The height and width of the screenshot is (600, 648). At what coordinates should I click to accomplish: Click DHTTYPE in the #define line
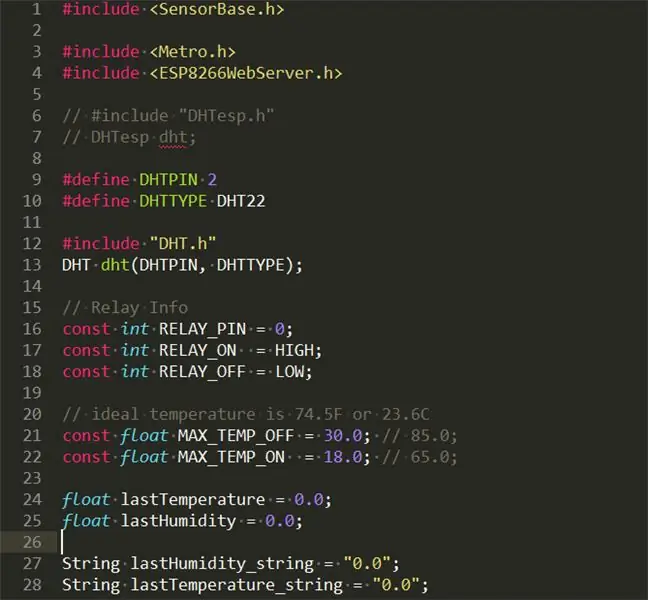tap(173, 201)
